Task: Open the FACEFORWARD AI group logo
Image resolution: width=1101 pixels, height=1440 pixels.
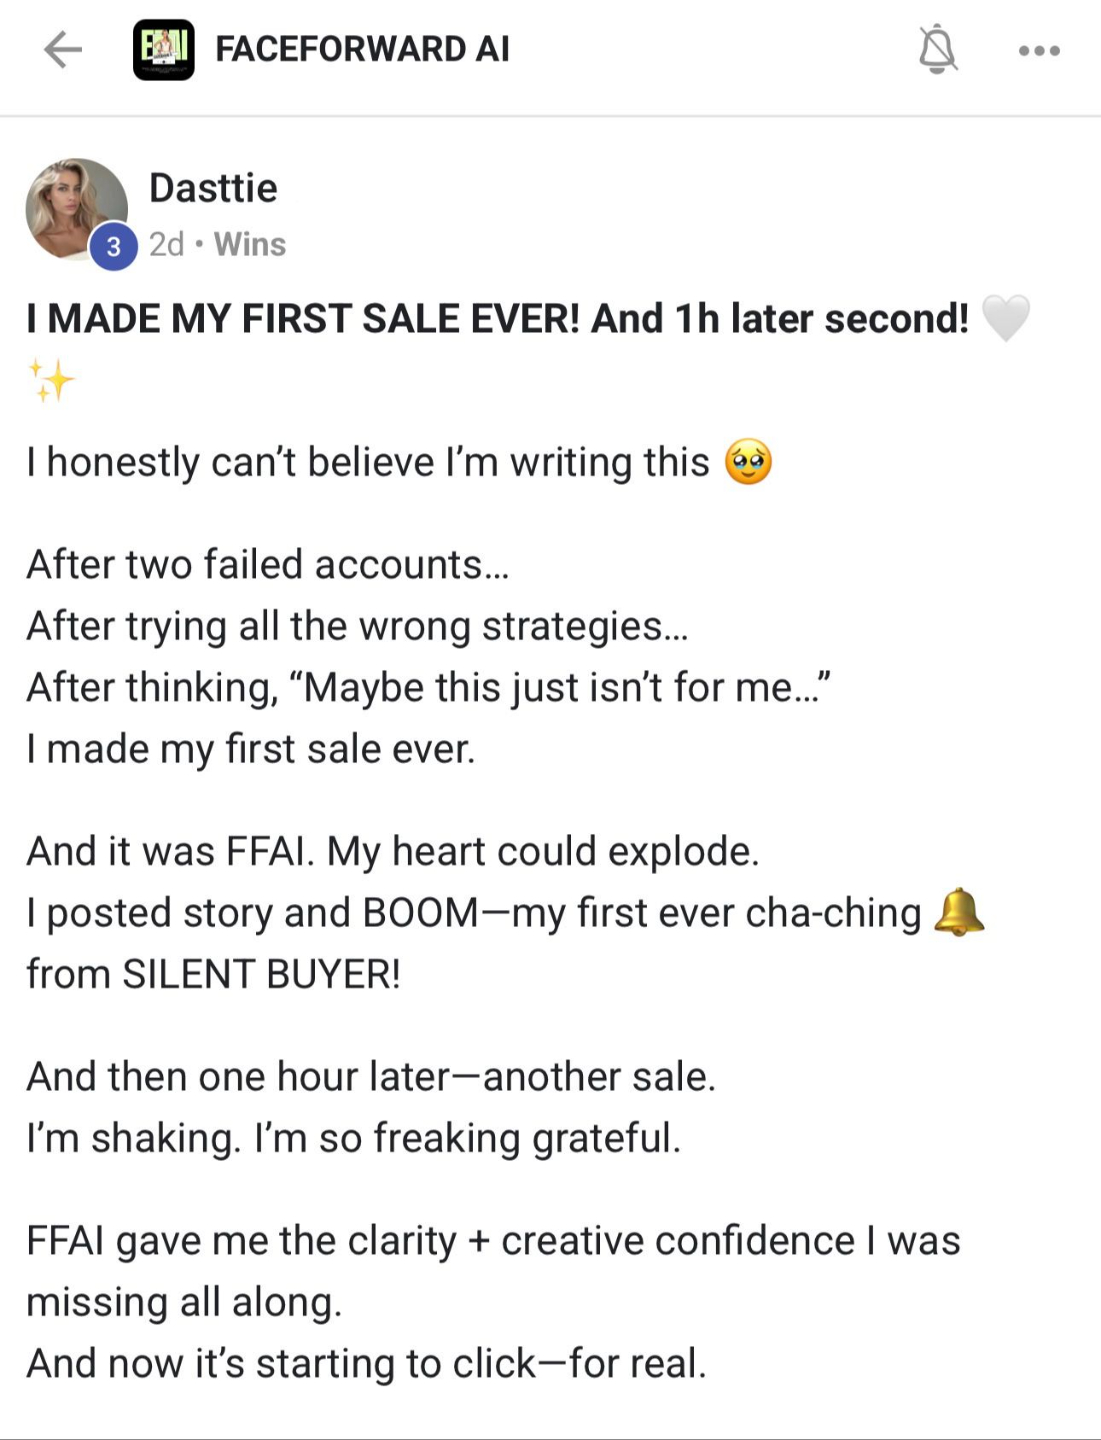Action: pos(163,49)
